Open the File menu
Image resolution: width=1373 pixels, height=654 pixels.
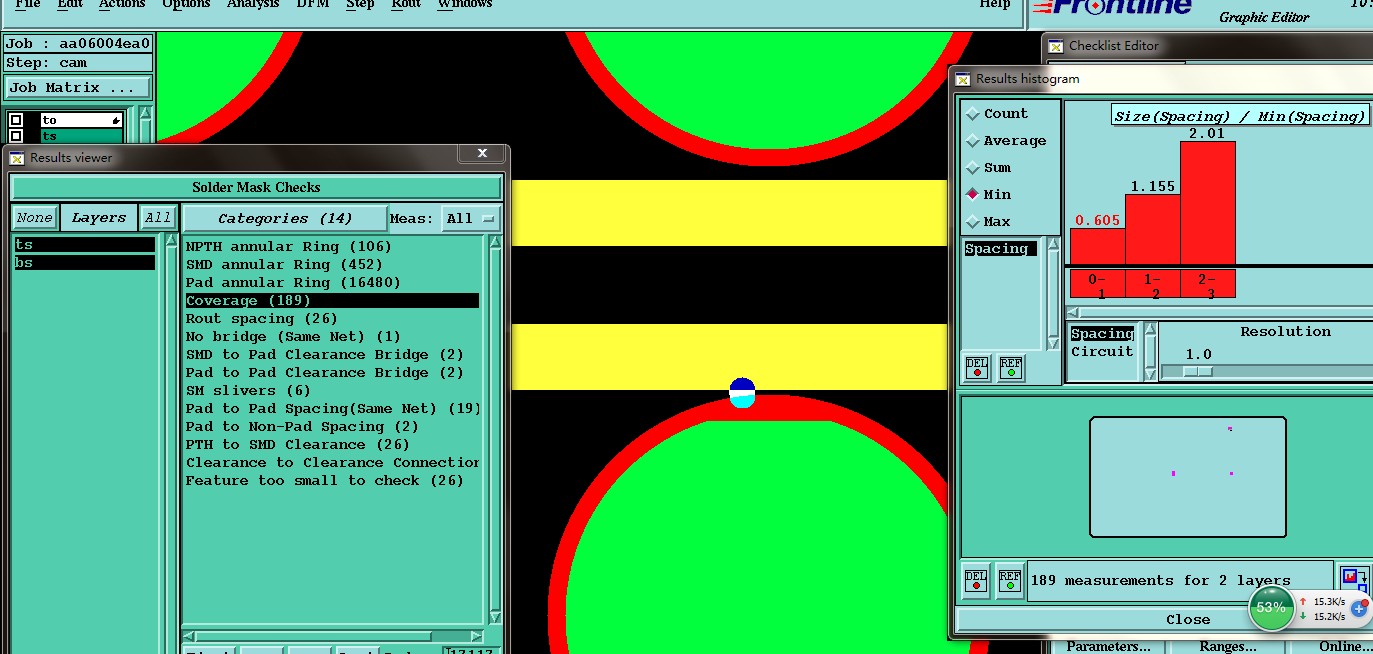click(x=28, y=4)
